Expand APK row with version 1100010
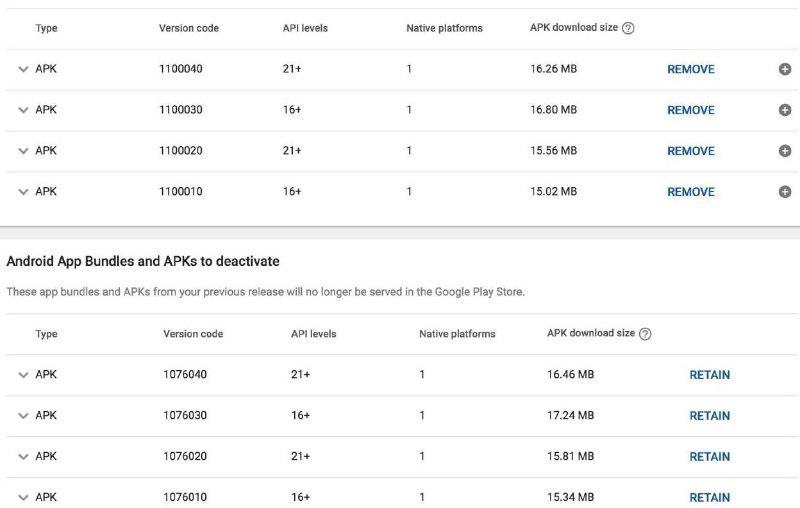The width and height of the screenshot is (800, 508). point(23,192)
